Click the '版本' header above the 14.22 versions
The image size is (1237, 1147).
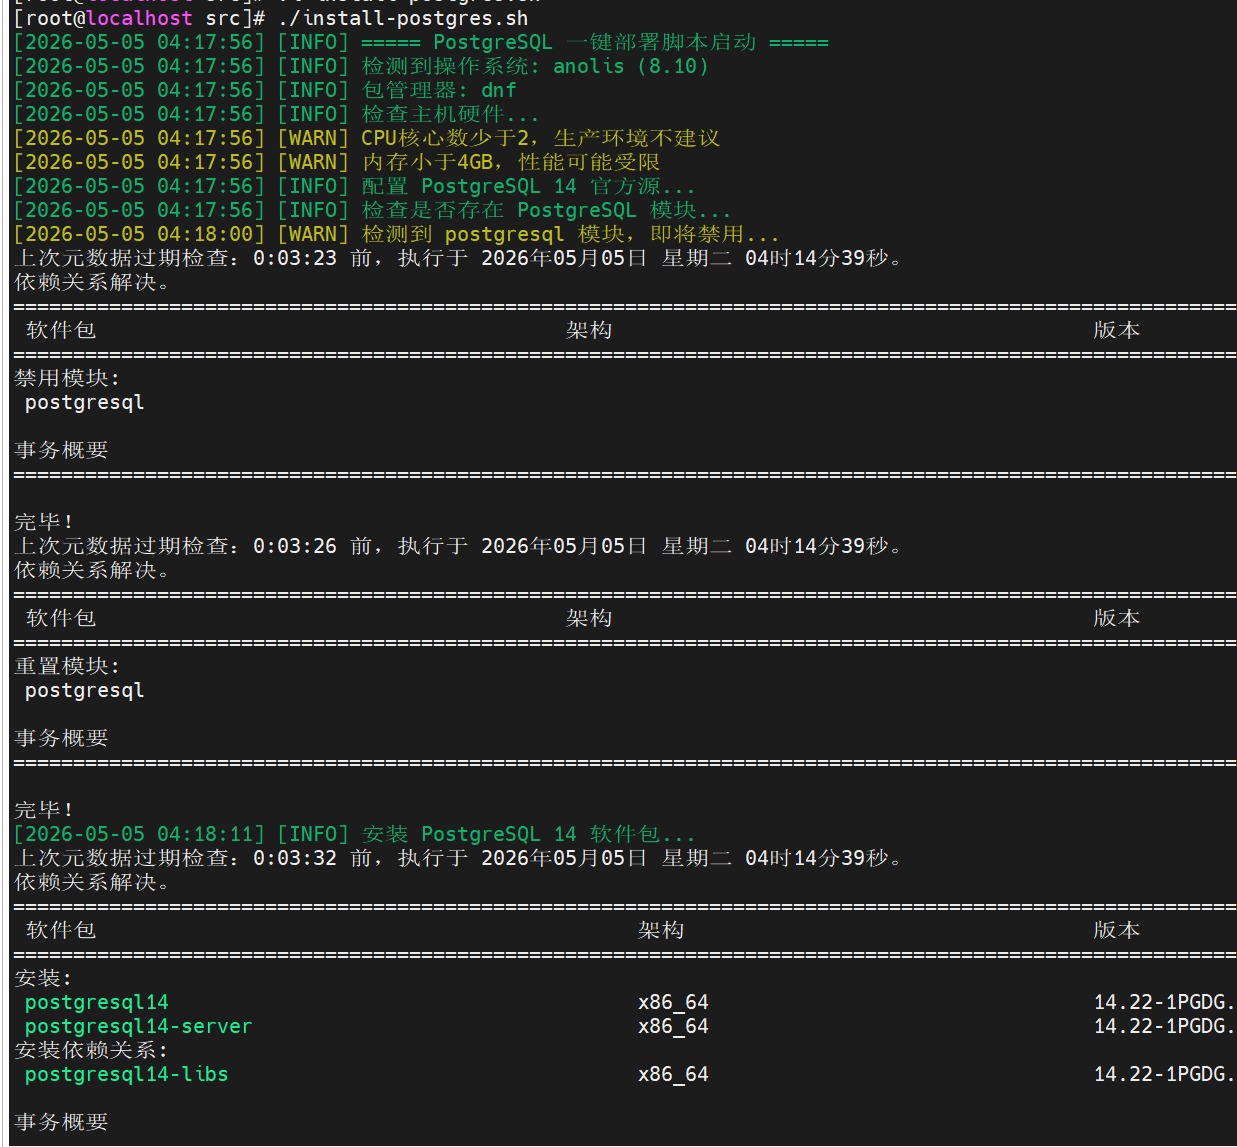click(x=1117, y=930)
